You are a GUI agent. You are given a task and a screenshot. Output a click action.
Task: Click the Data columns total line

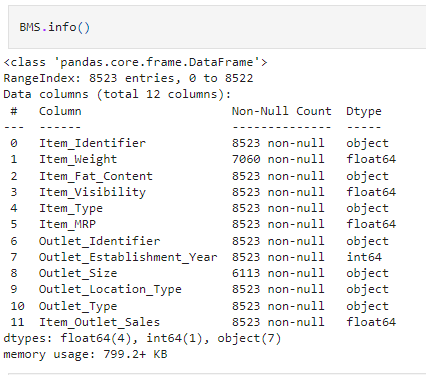point(117,94)
